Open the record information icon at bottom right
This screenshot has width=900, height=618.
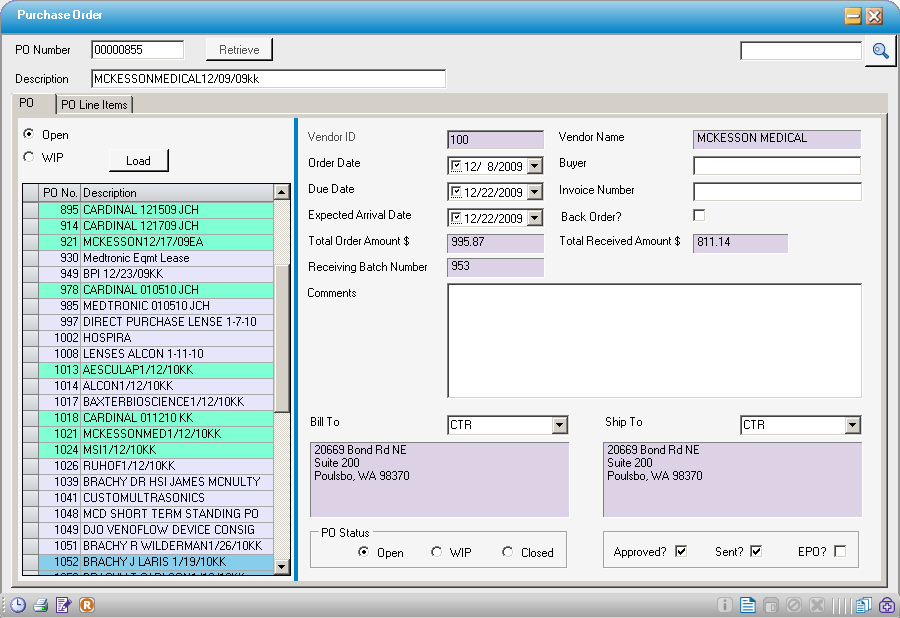724,605
